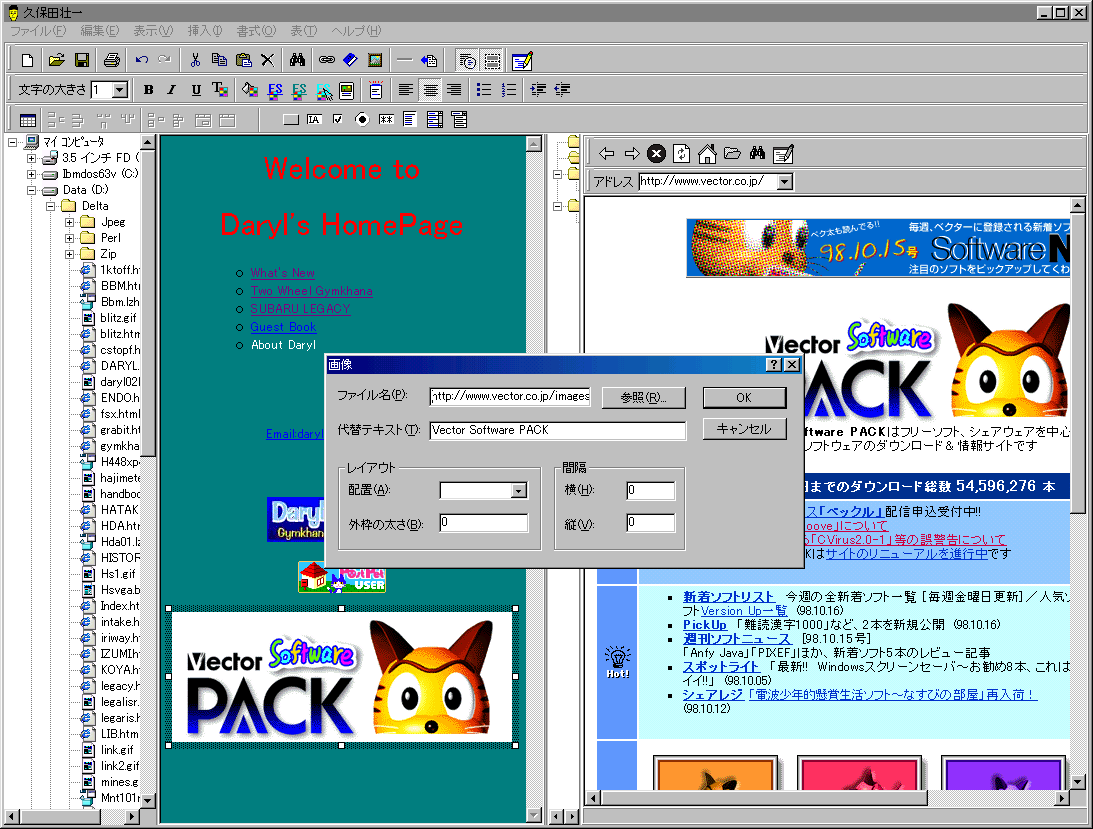
Task: Open the 編集(E) menu
Action: point(100,31)
